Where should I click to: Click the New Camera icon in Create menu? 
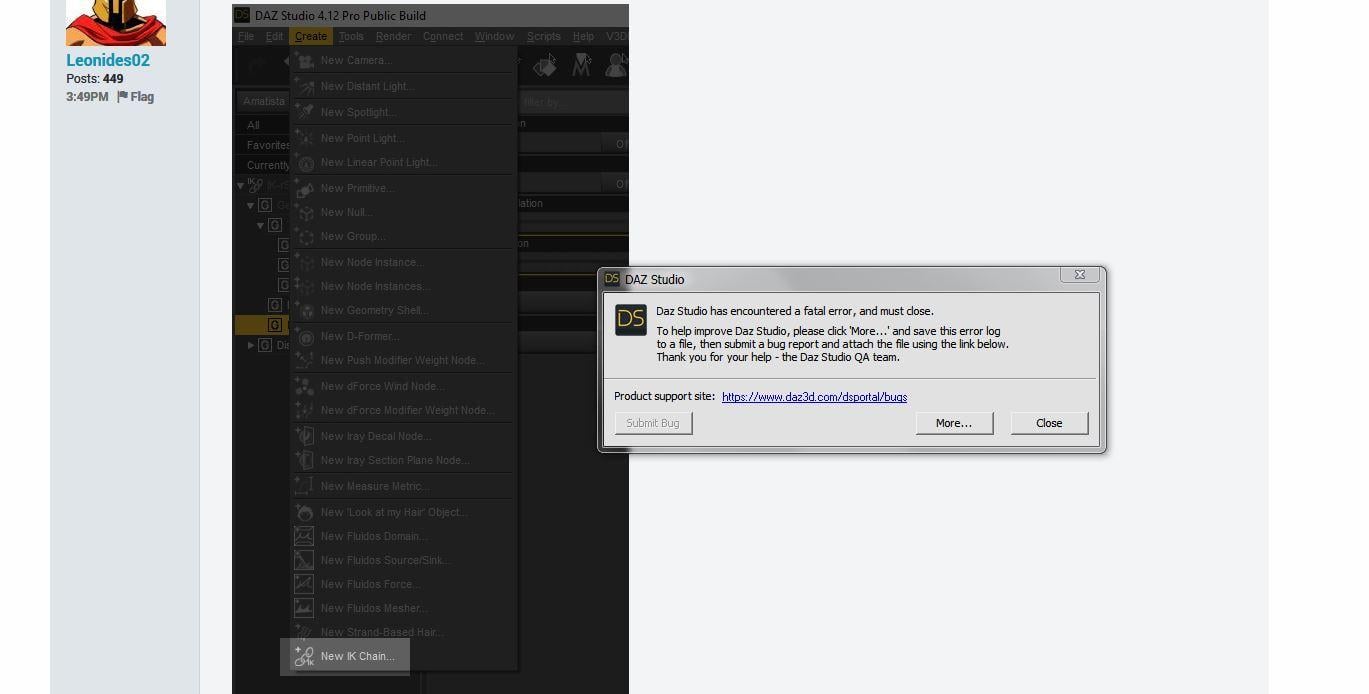[305, 60]
